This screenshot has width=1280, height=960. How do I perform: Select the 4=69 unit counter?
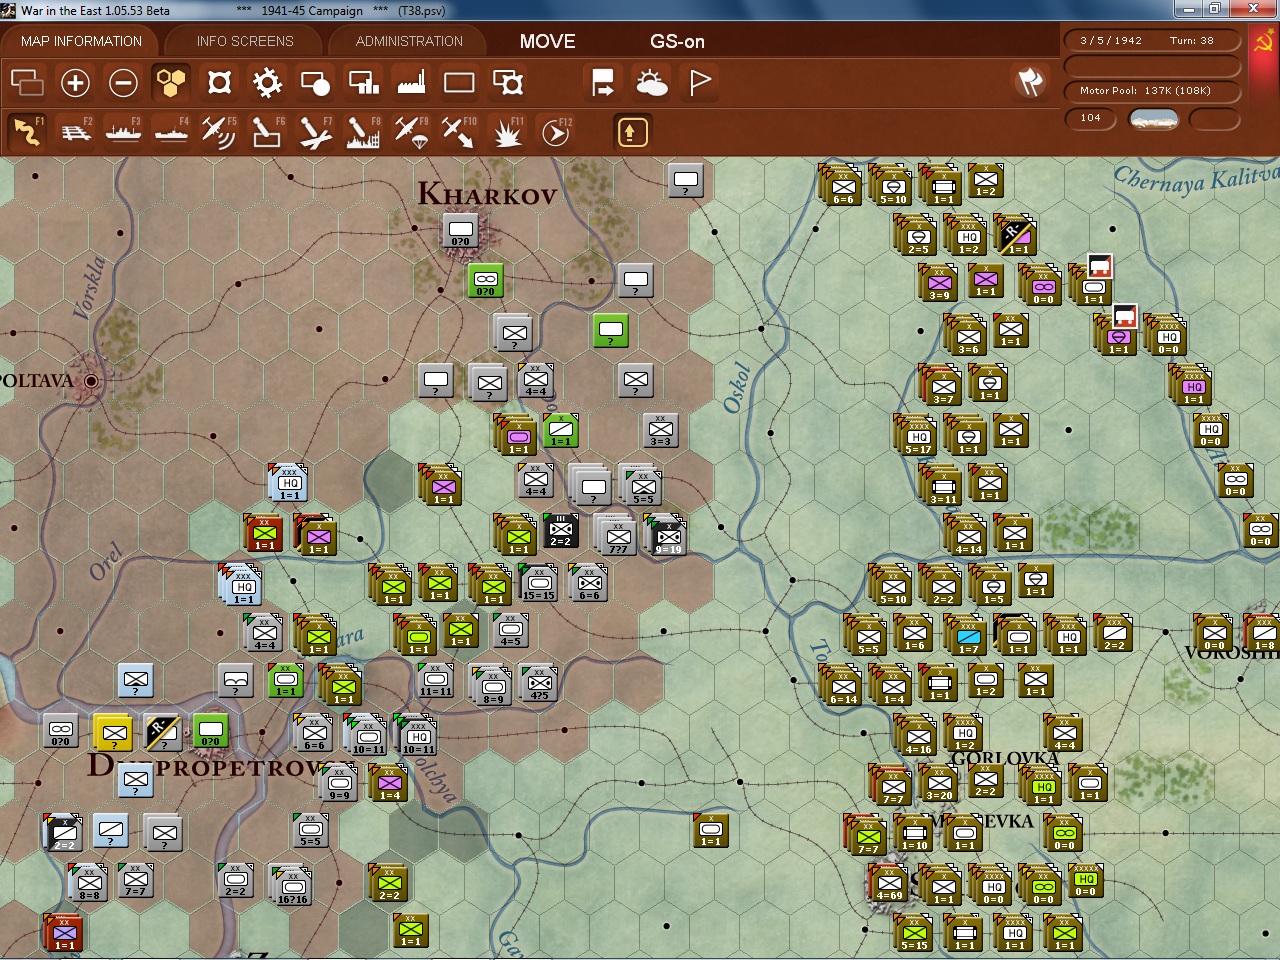[x=889, y=884]
